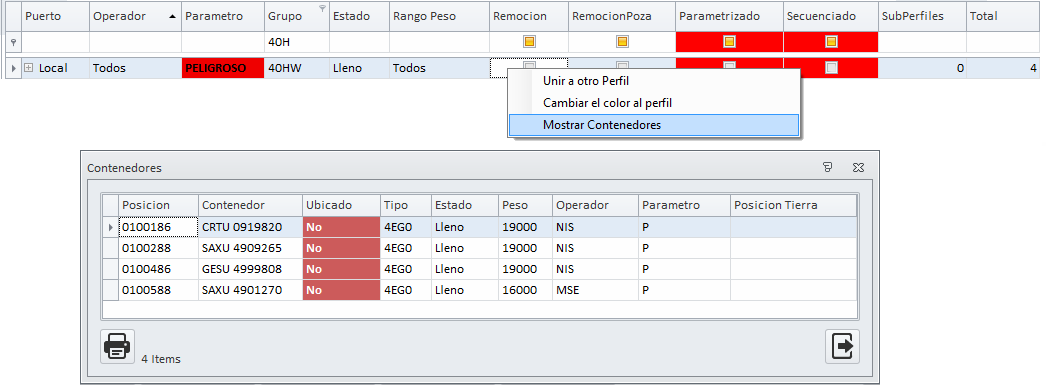Select position cell 0100486
This screenshot has height=390, width=1046.
(x=158, y=269)
